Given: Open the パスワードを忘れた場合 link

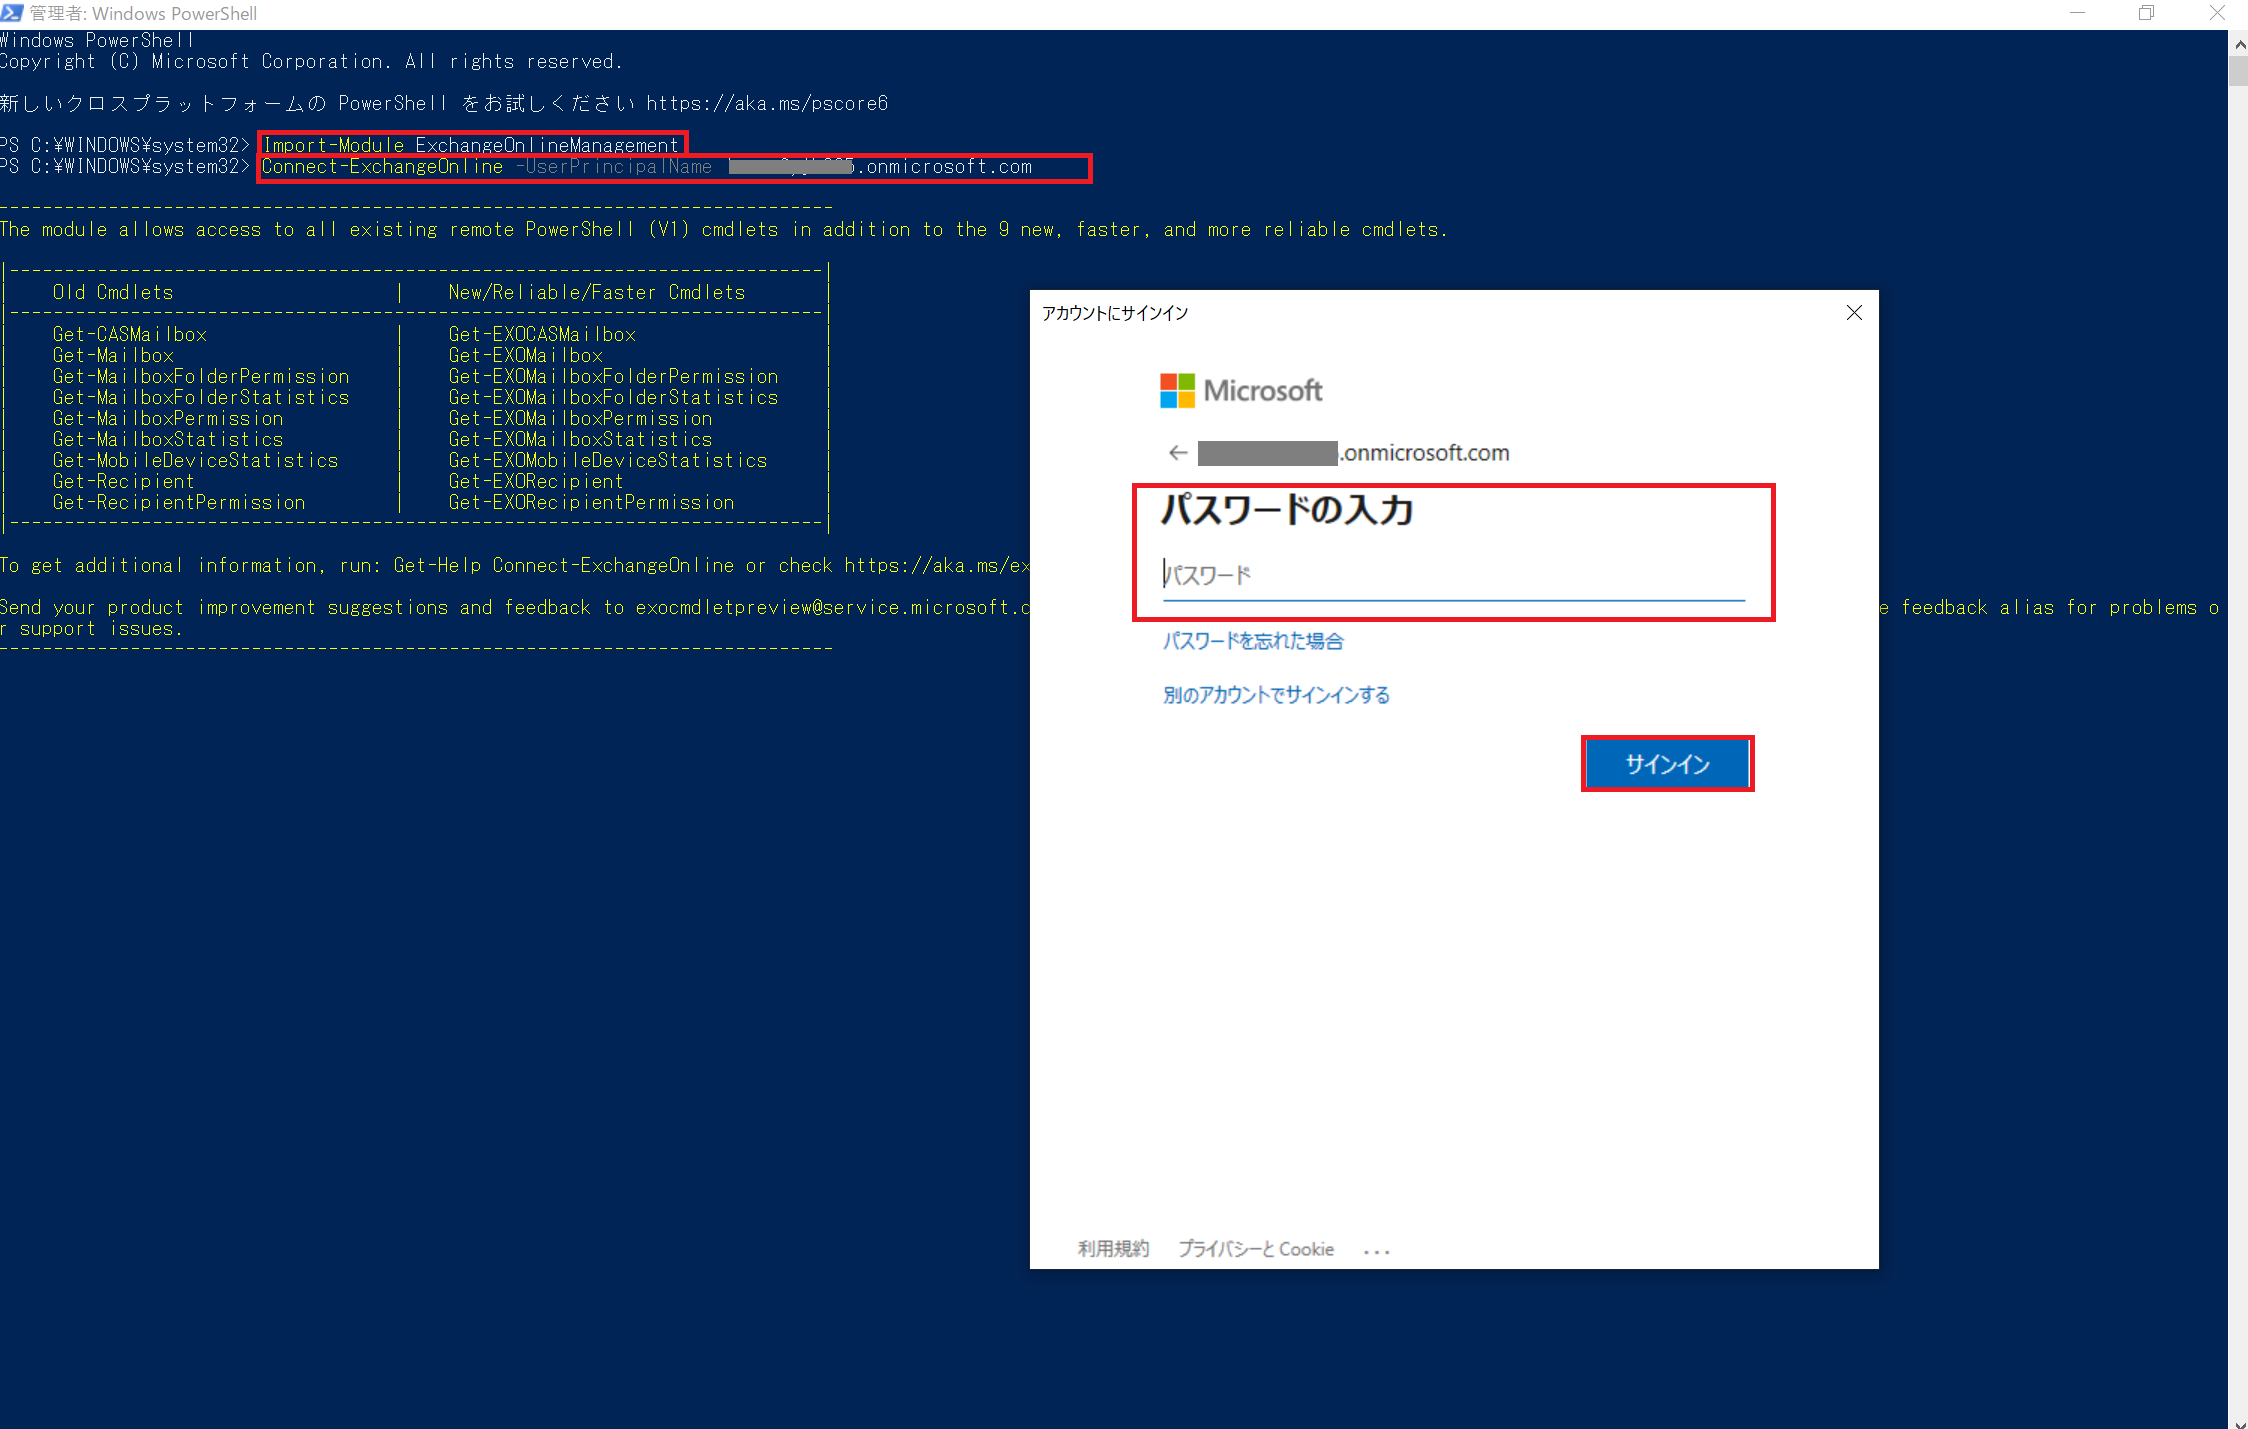Looking at the screenshot, I should pyautogui.click(x=1253, y=641).
